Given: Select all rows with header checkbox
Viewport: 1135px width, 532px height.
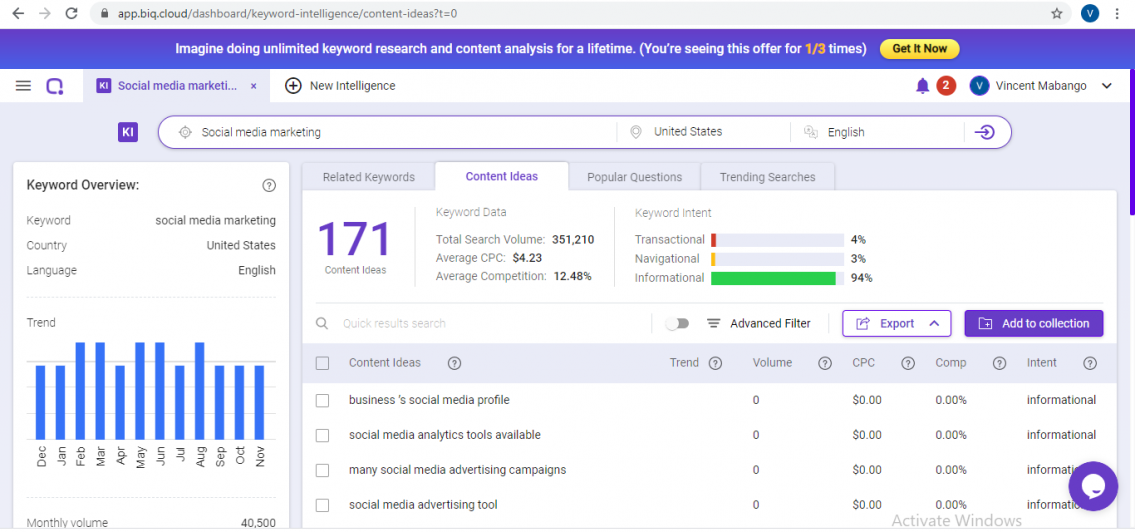Looking at the screenshot, I should tap(323, 363).
